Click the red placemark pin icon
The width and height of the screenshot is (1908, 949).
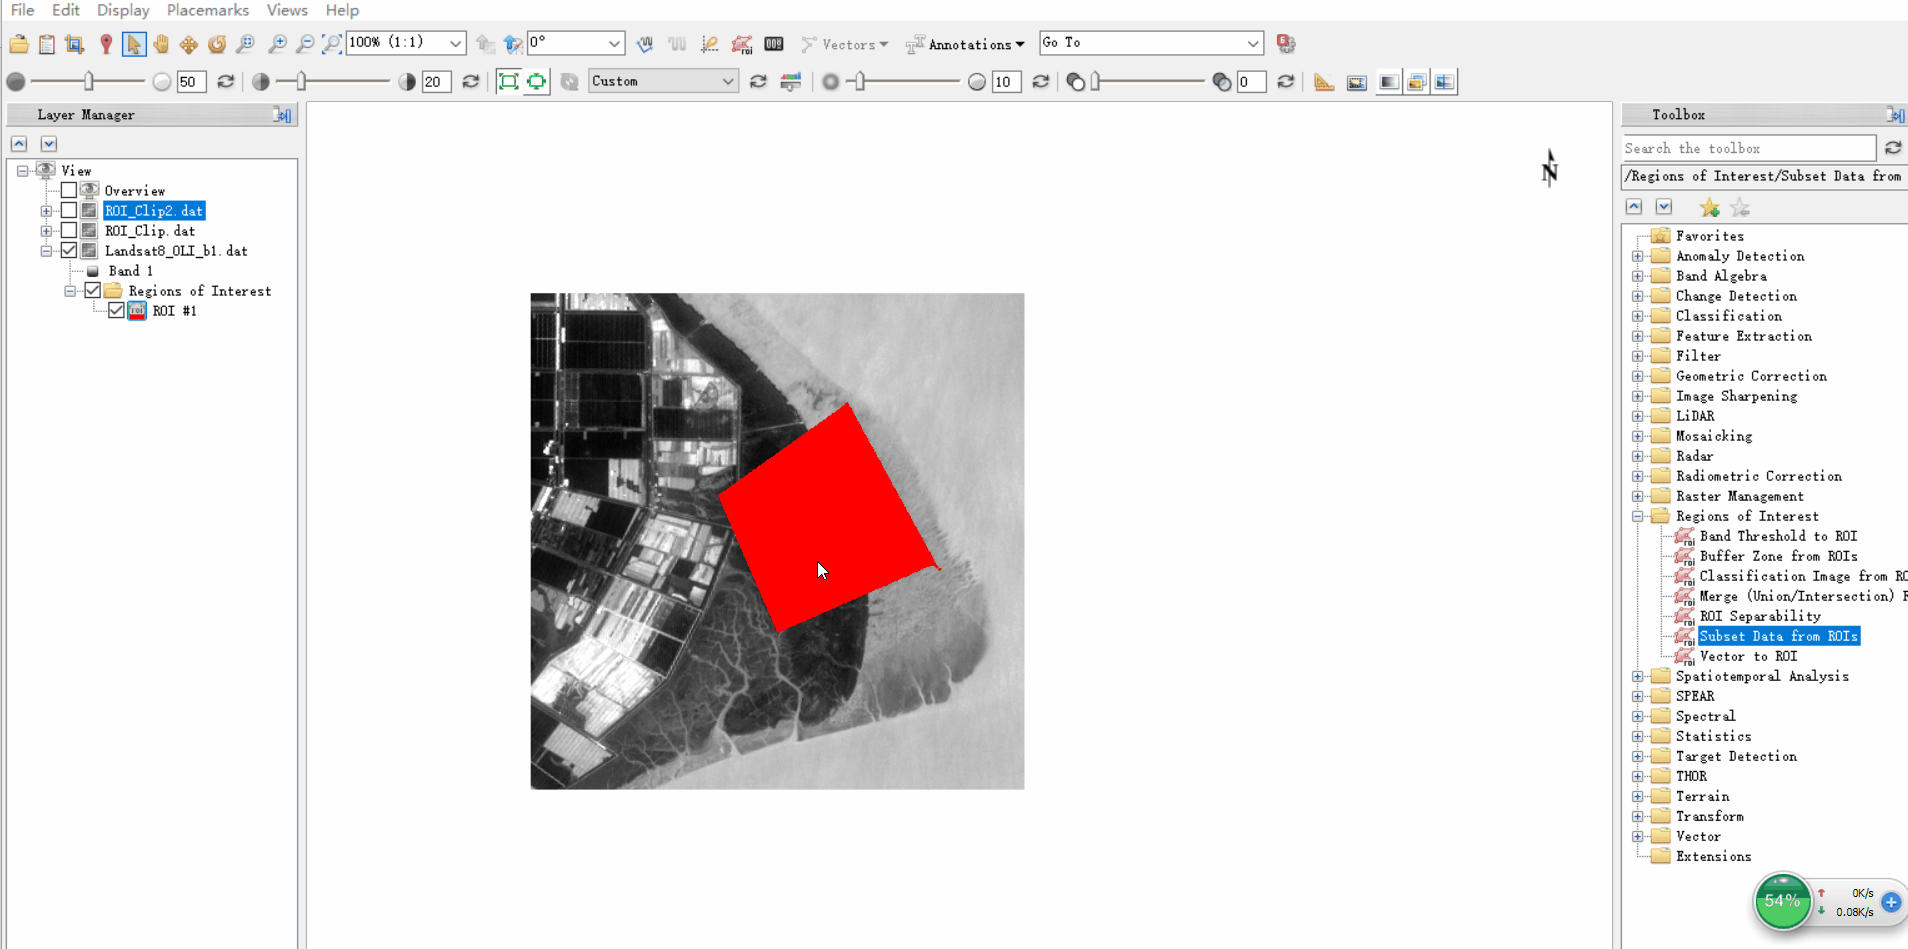pyautogui.click(x=106, y=44)
